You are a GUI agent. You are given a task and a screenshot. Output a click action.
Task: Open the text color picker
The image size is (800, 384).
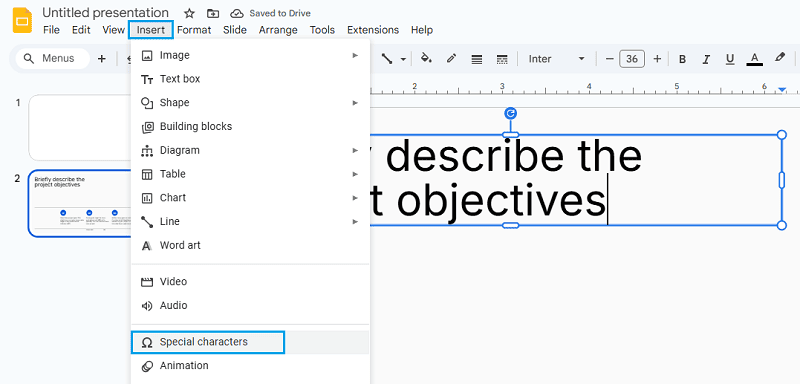(x=755, y=59)
